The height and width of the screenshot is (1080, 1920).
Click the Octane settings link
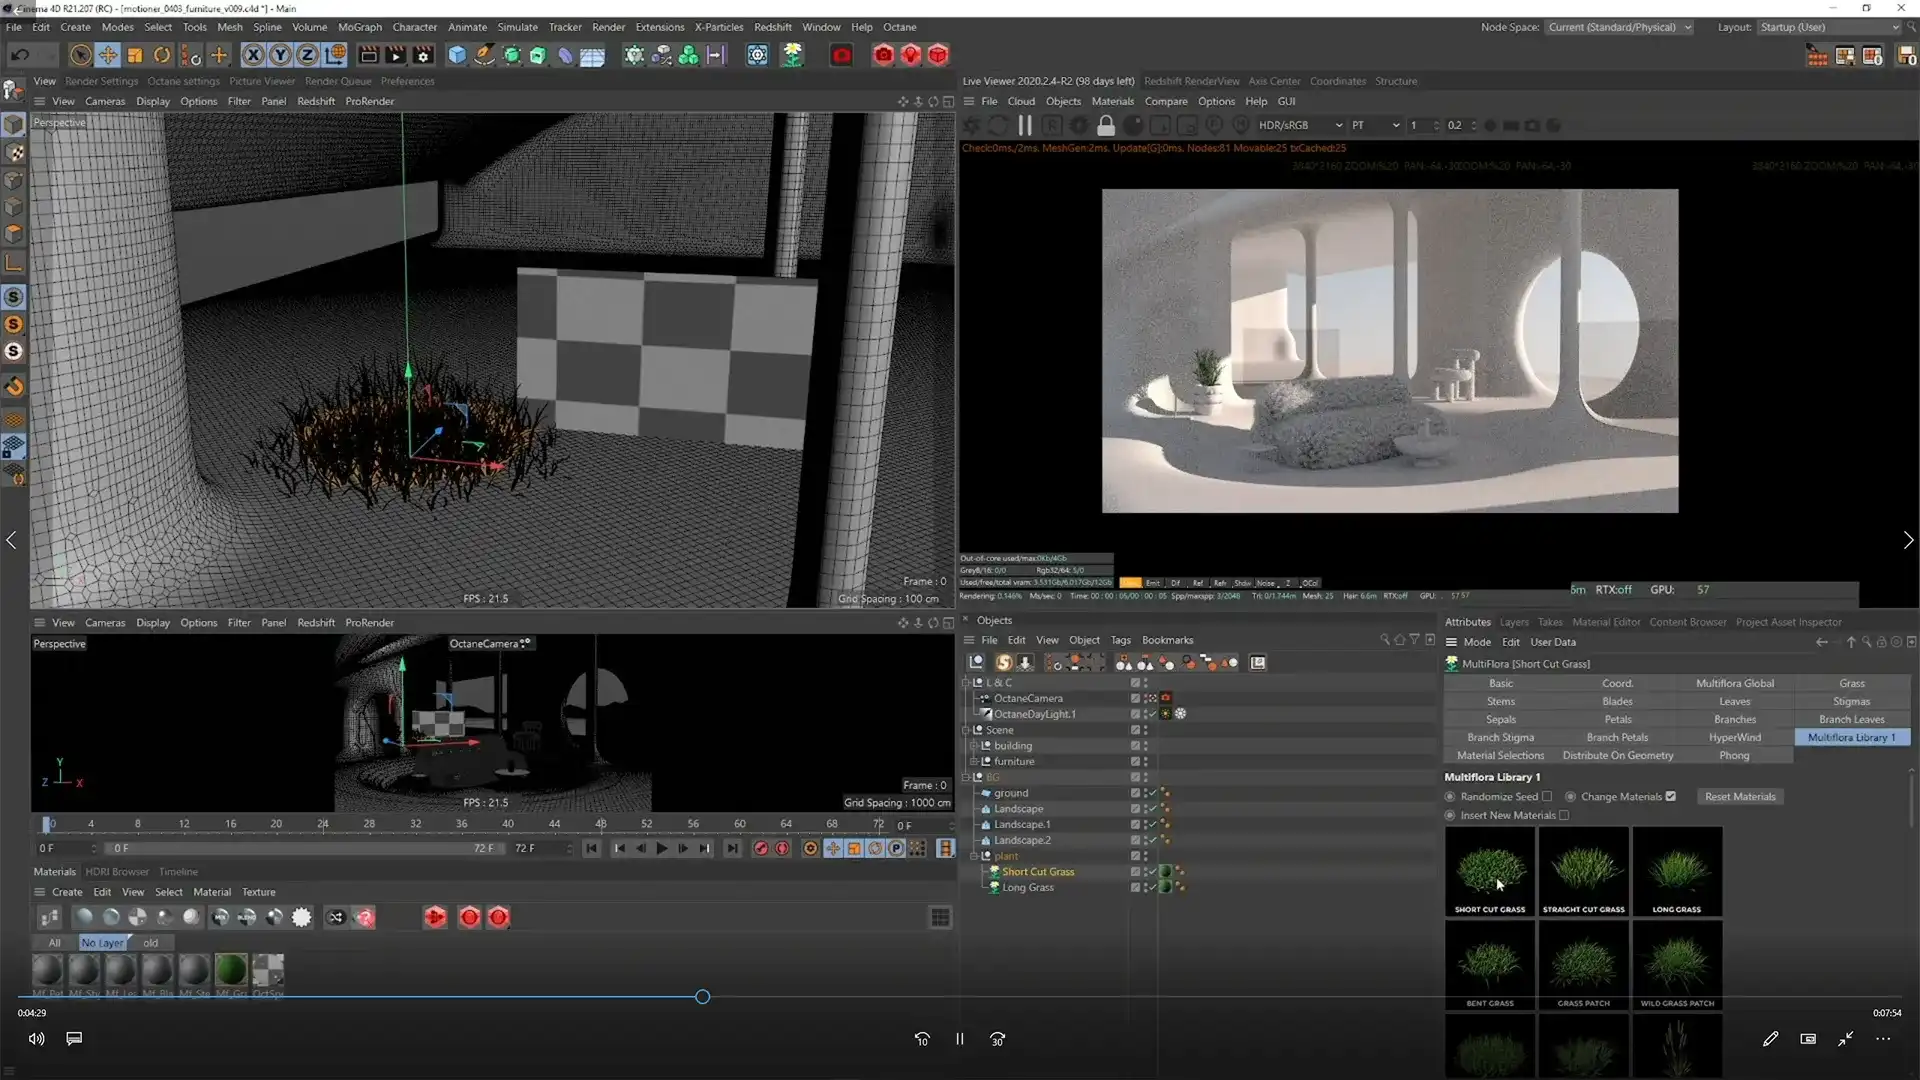(x=183, y=81)
